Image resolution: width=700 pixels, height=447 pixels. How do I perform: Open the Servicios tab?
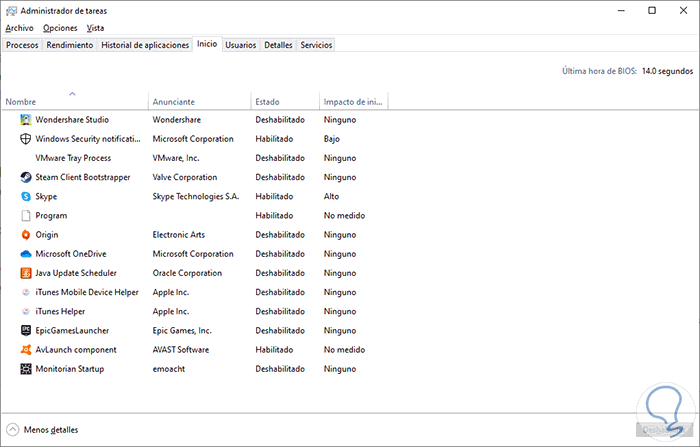click(316, 45)
